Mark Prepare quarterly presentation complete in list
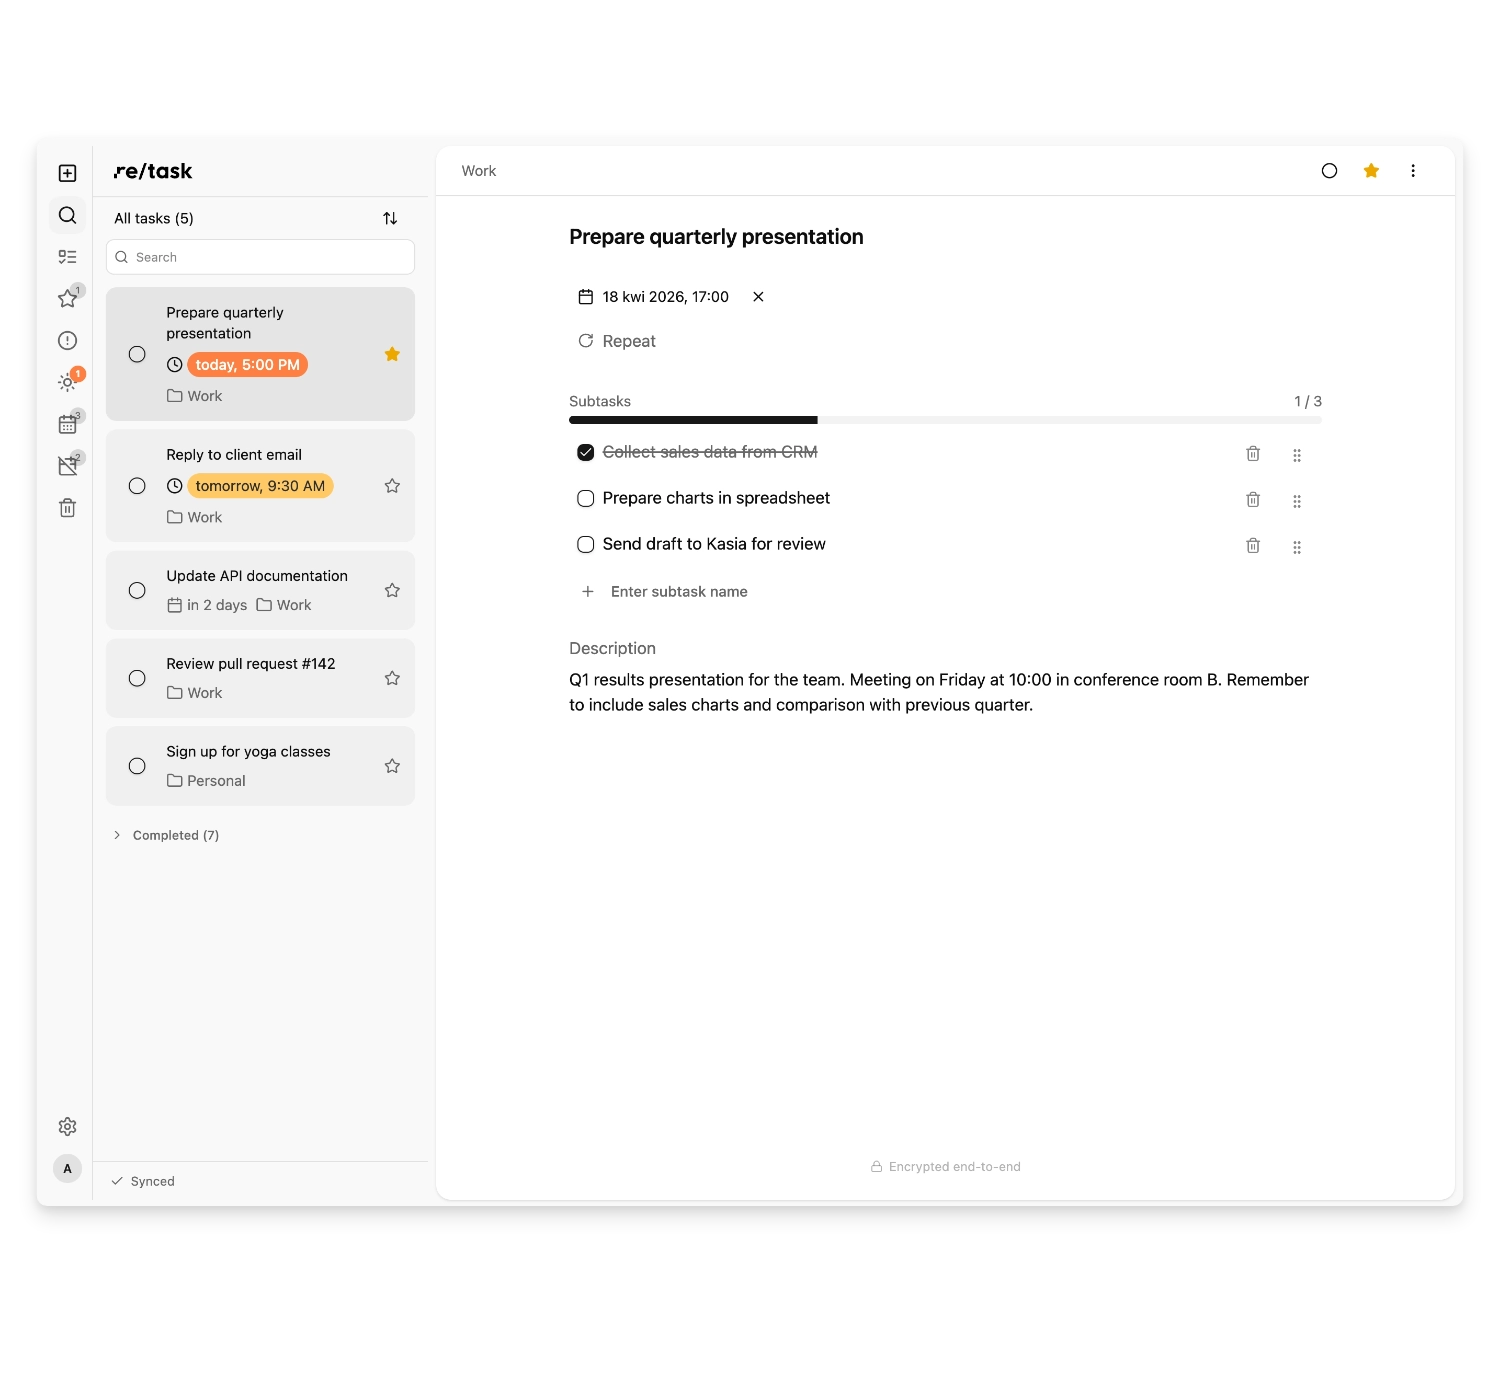This screenshot has width=1500, height=1373. pyautogui.click(x=137, y=354)
